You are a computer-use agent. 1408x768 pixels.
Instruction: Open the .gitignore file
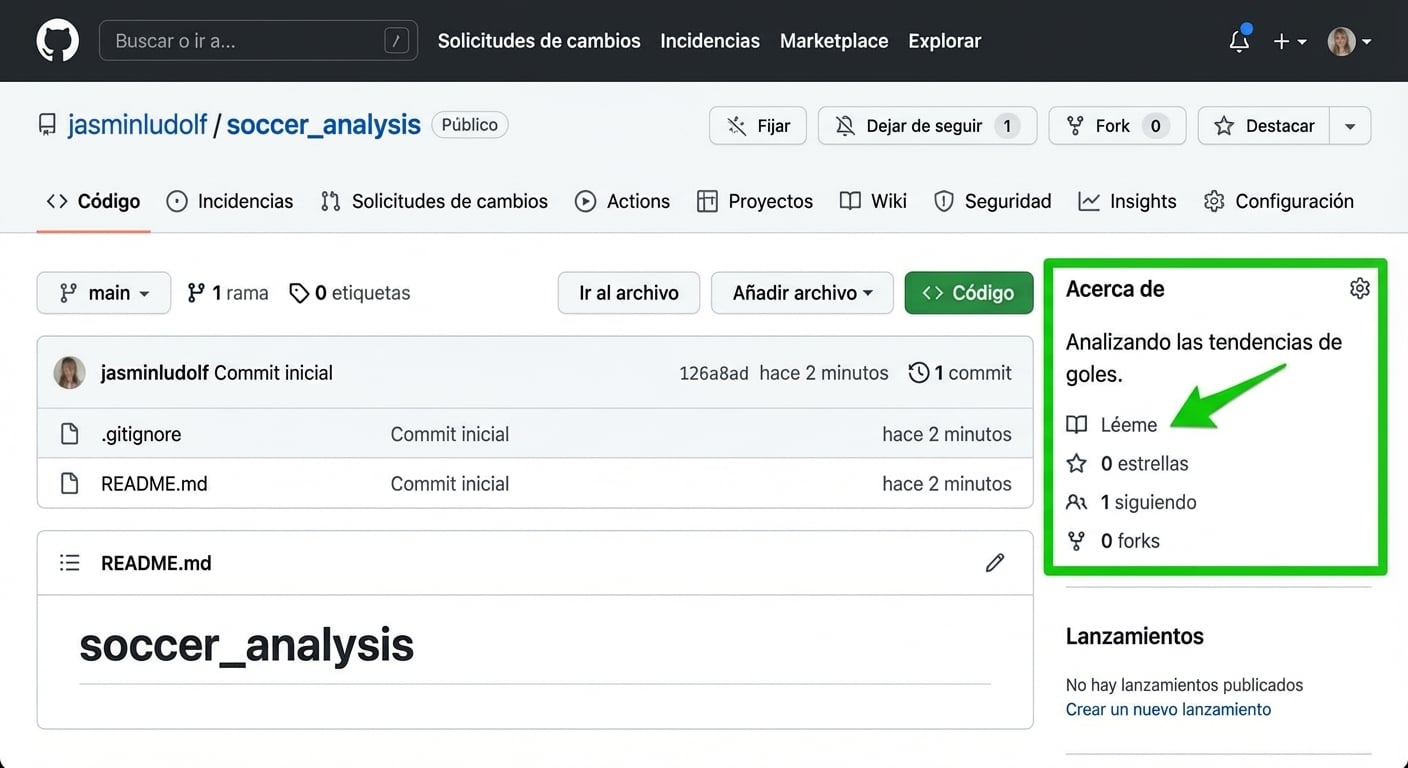click(x=141, y=434)
